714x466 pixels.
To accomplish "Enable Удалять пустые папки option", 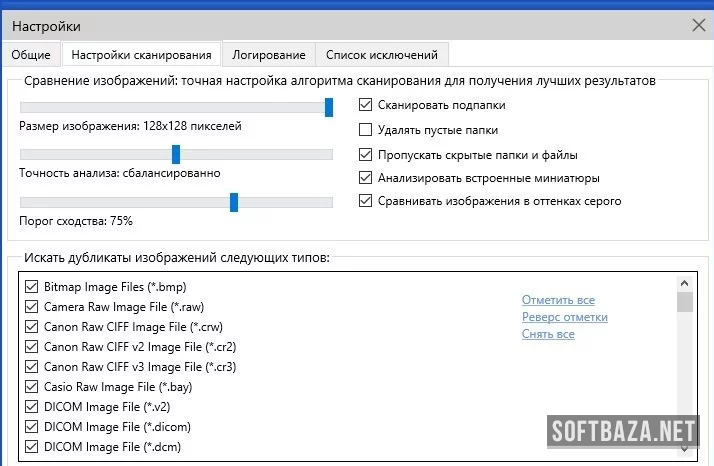I will pos(366,130).
